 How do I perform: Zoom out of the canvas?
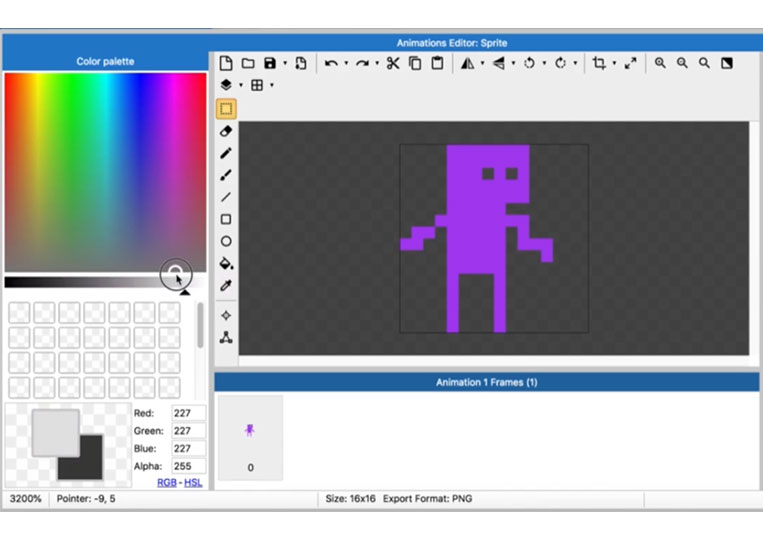tap(682, 63)
